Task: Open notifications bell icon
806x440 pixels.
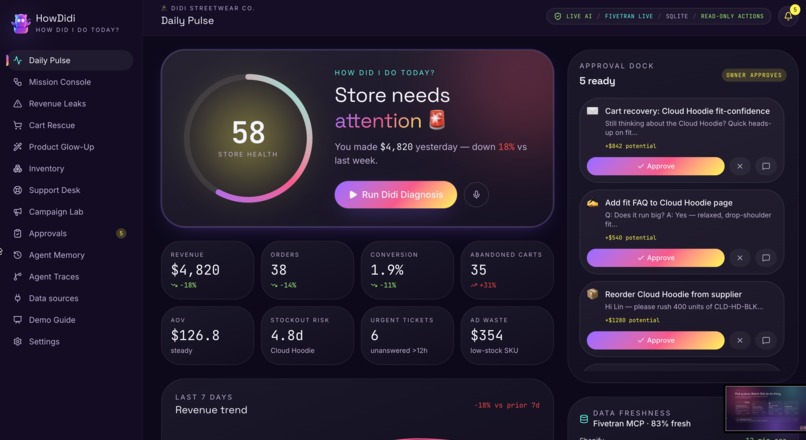Action: pos(788,16)
